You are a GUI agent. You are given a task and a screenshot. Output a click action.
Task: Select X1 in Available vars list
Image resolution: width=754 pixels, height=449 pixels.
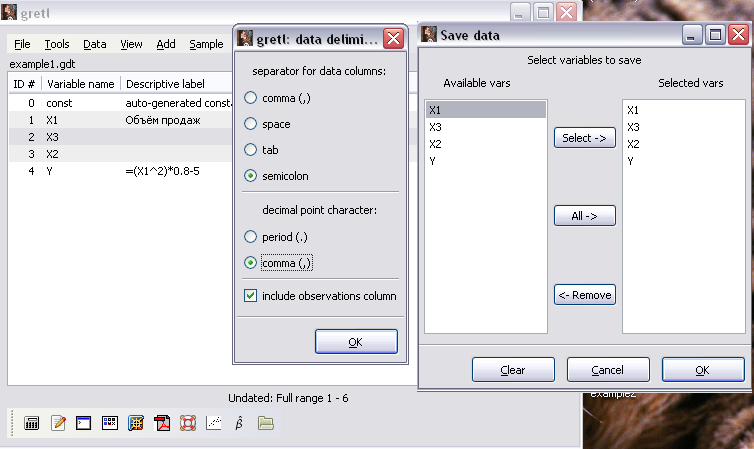486,110
